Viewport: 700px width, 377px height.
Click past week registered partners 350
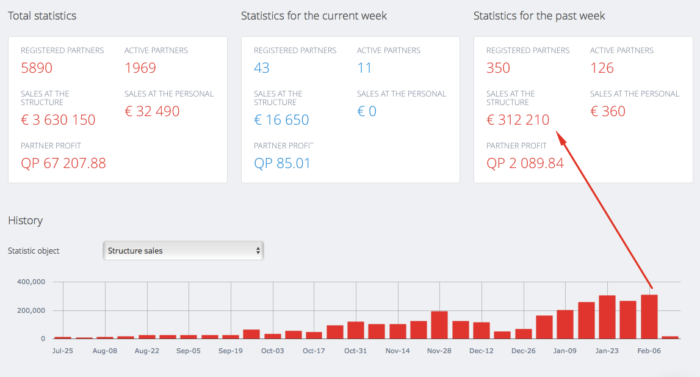click(x=498, y=68)
